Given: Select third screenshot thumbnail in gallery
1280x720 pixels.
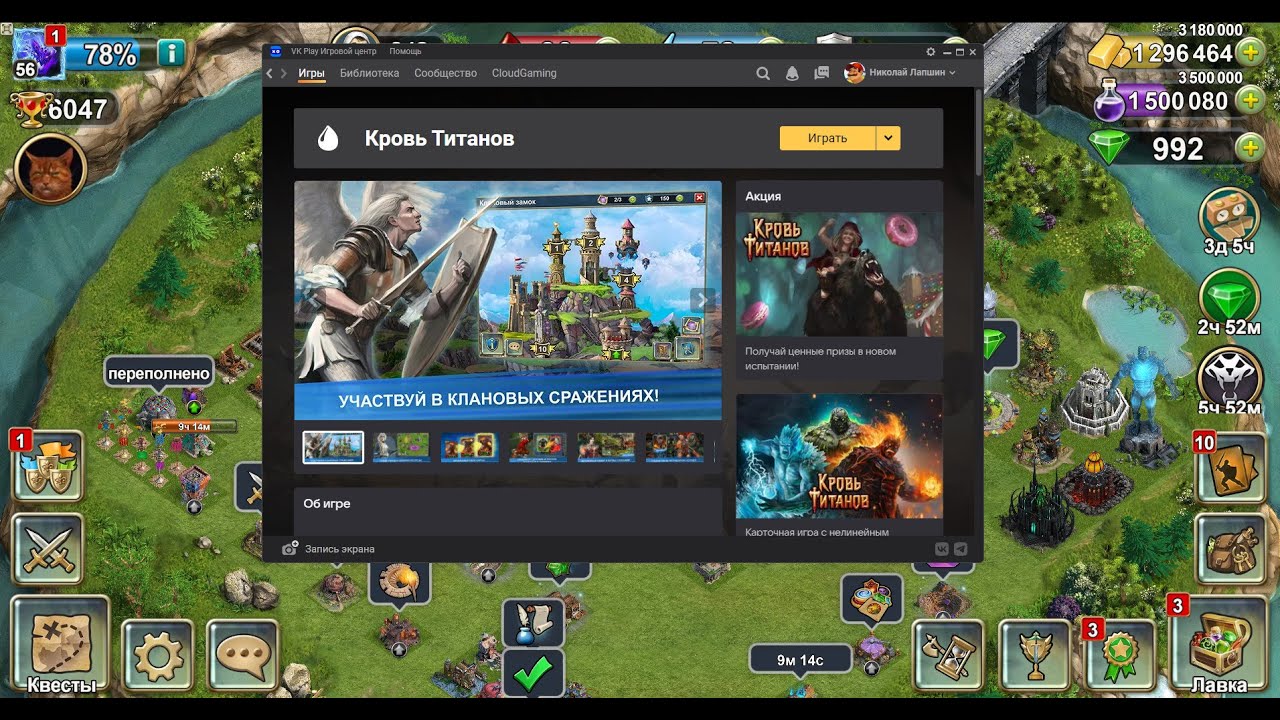Looking at the screenshot, I should [469, 447].
